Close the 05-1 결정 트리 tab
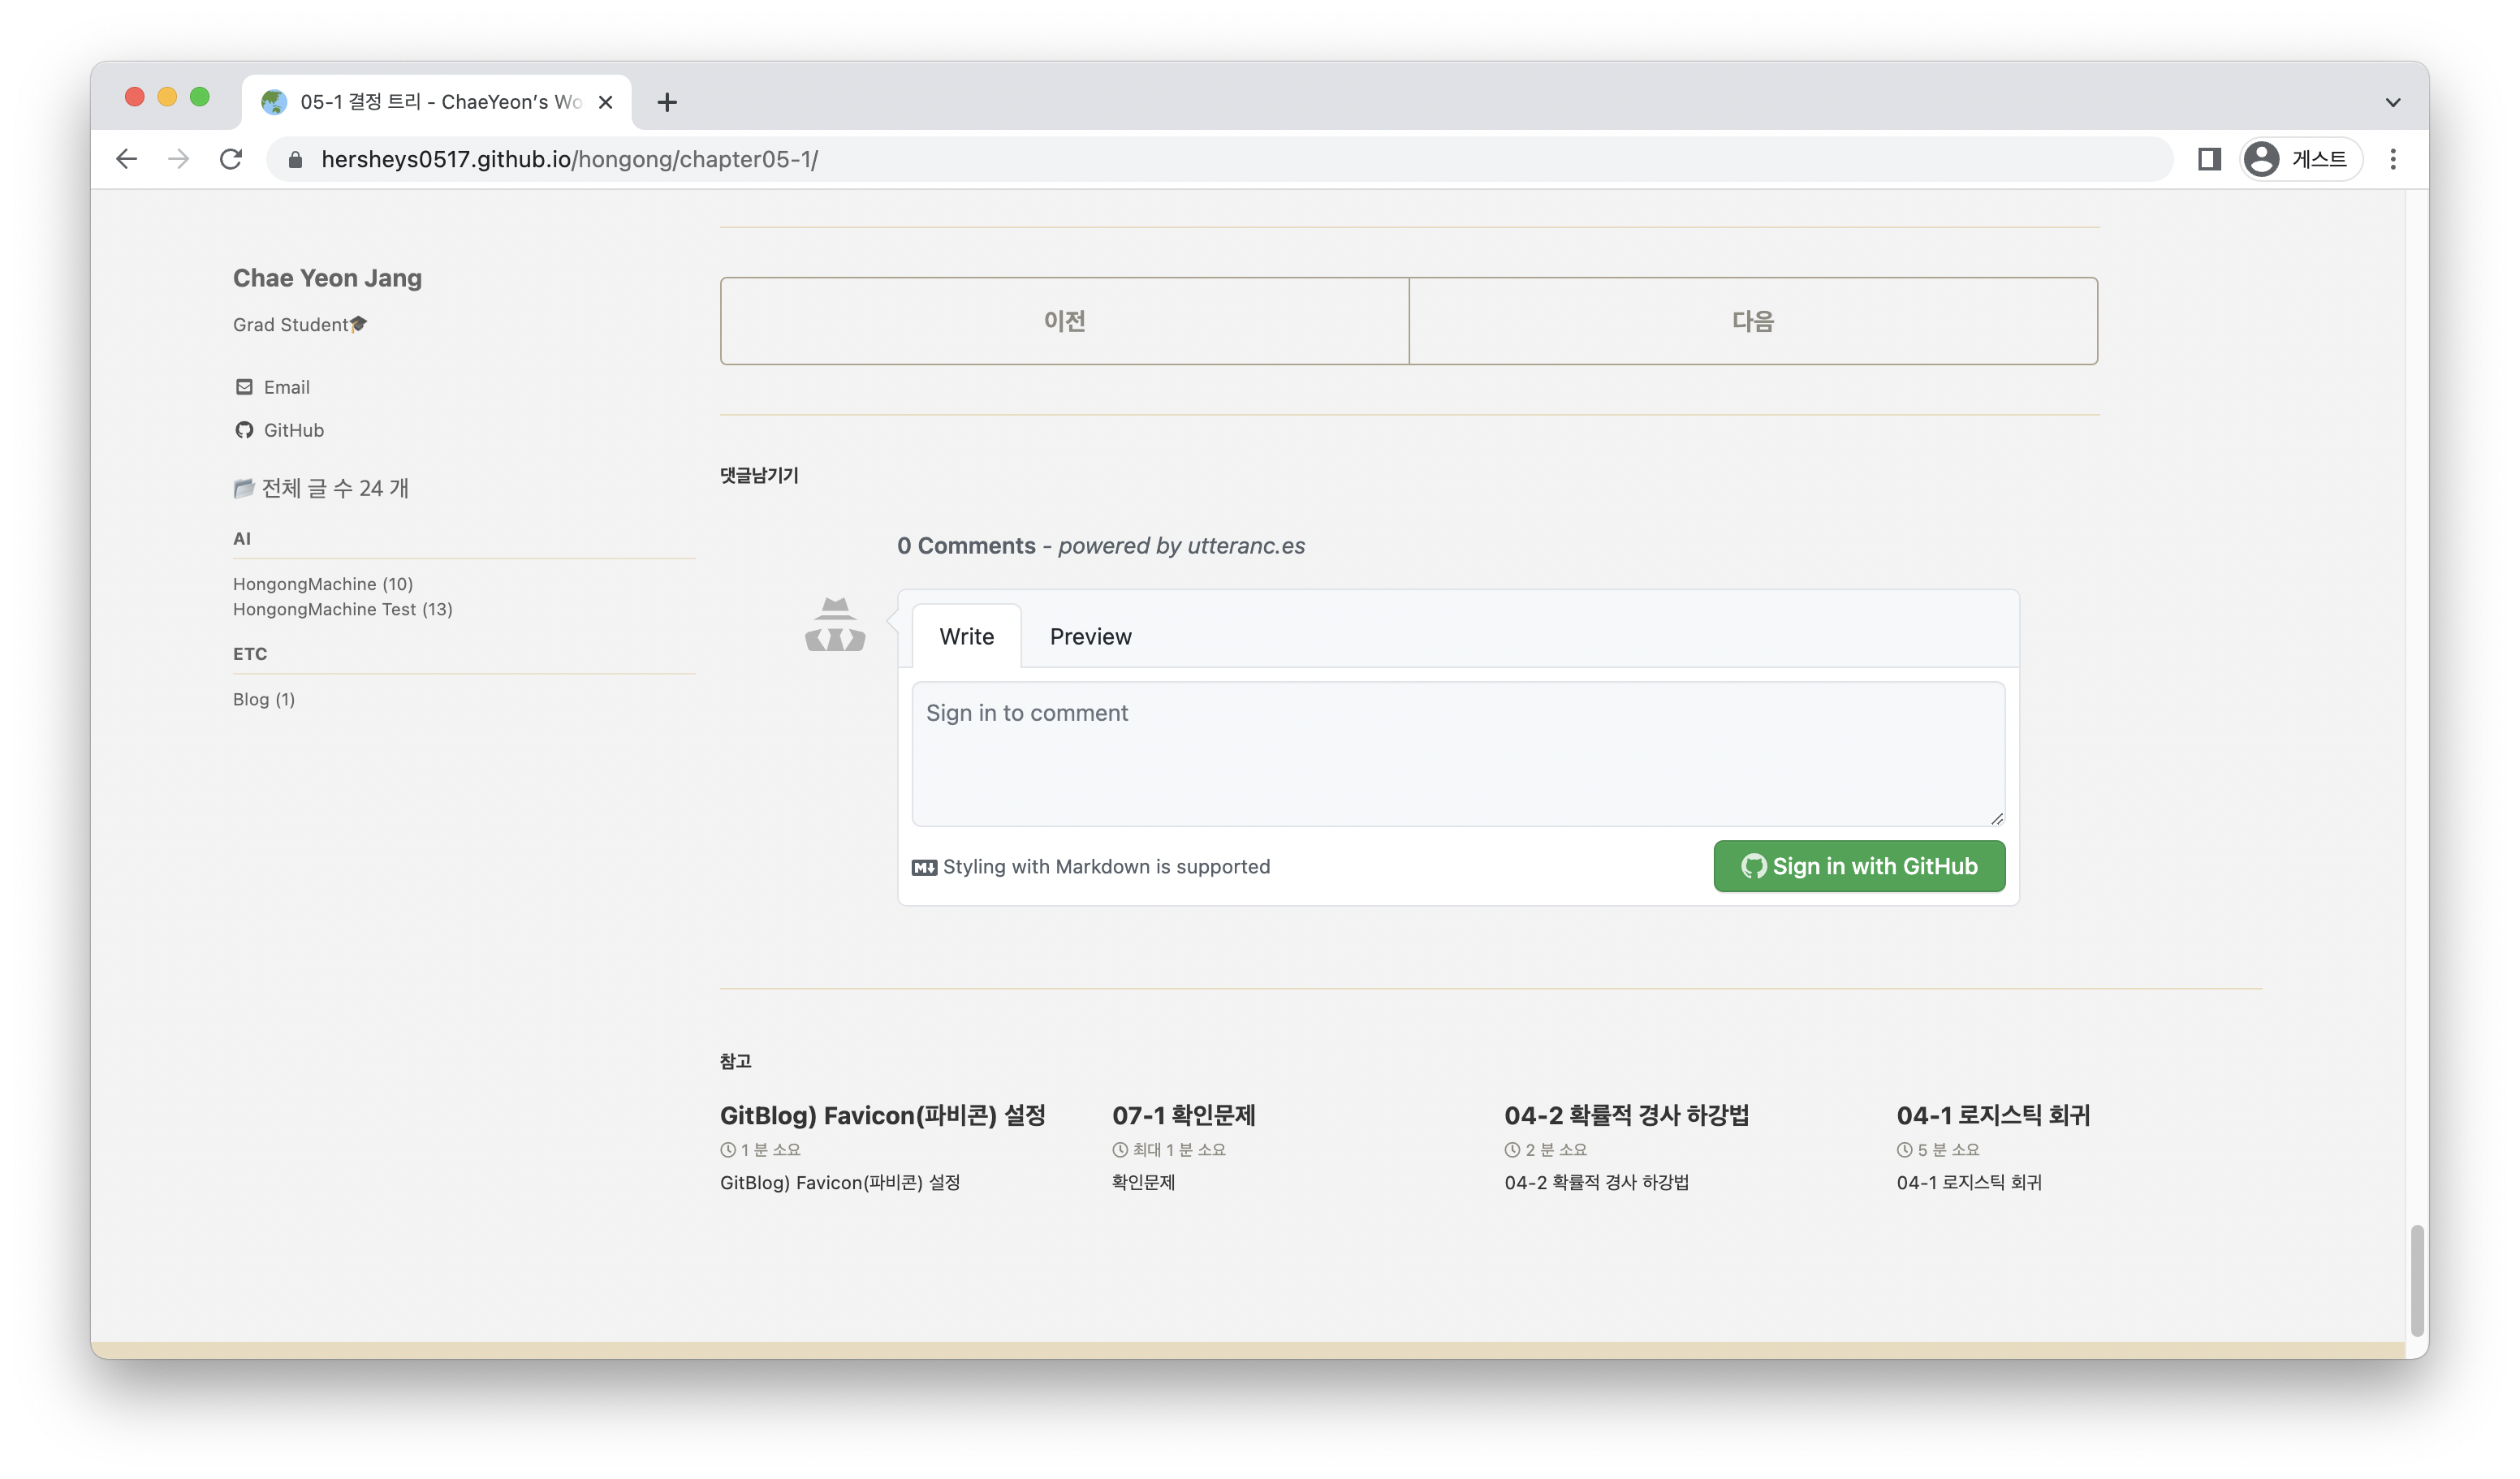Screen dimensions: 2520x1479 pyautogui.click(x=605, y=102)
